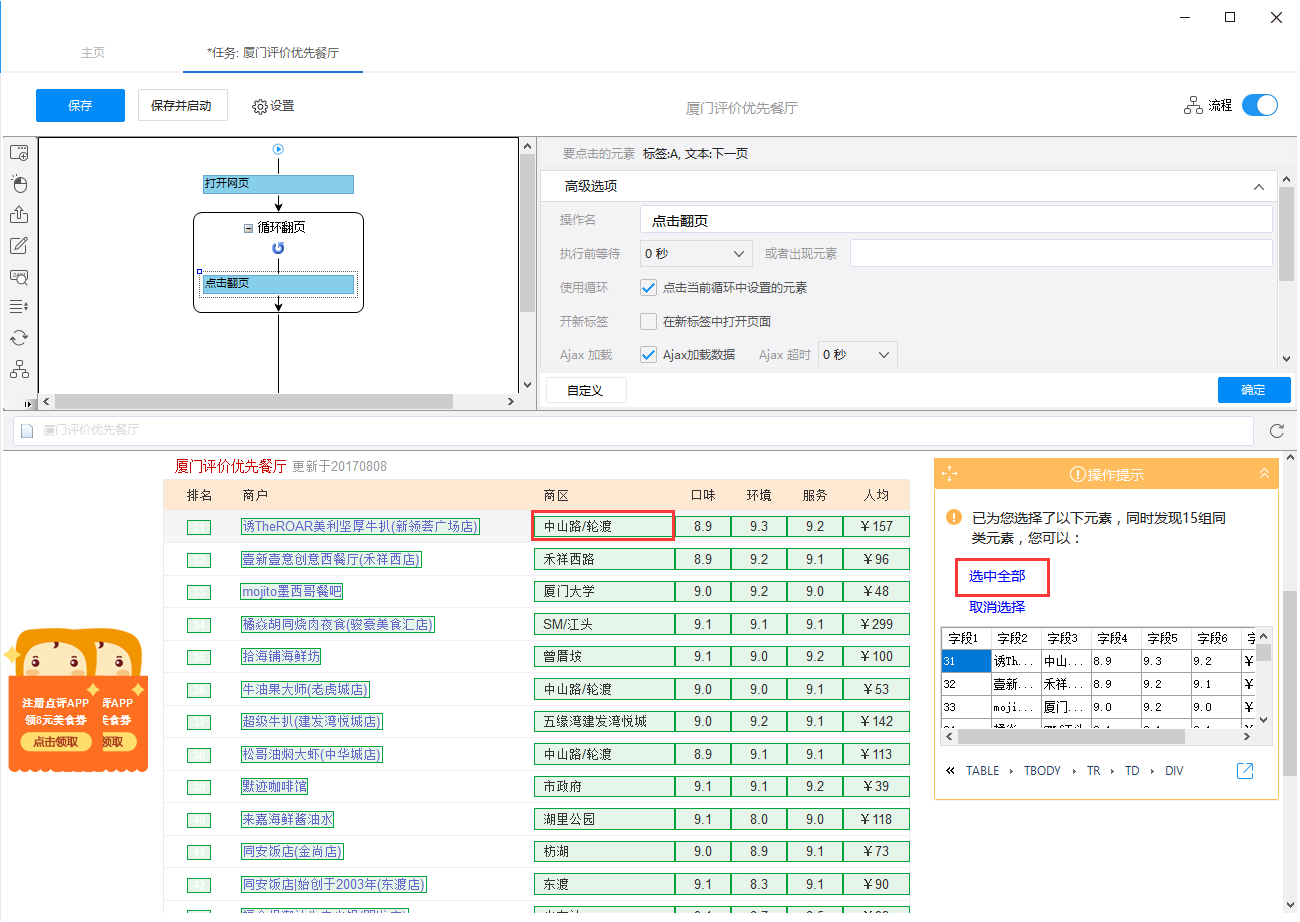Uncheck 点击当前循环中设置的元素 checkbox

648,287
